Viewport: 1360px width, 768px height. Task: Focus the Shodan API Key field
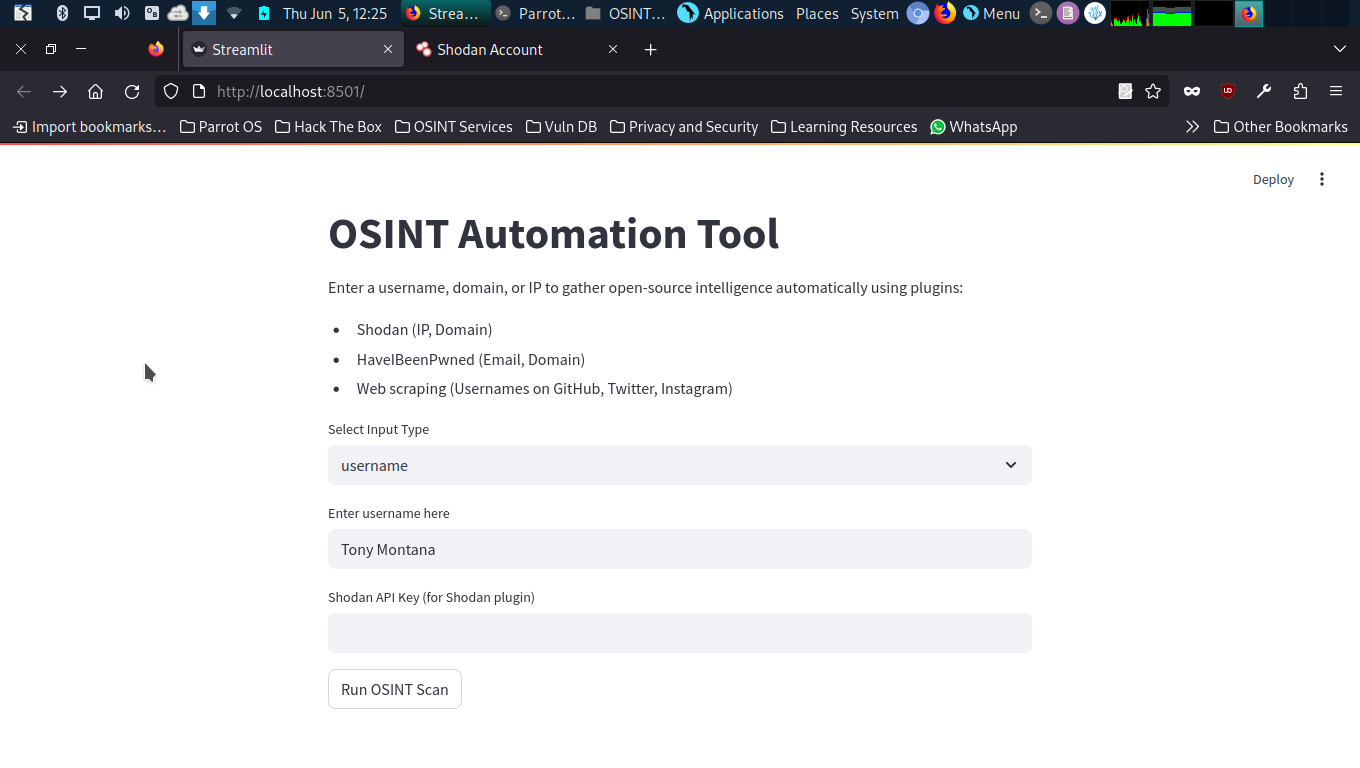(680, 633)
